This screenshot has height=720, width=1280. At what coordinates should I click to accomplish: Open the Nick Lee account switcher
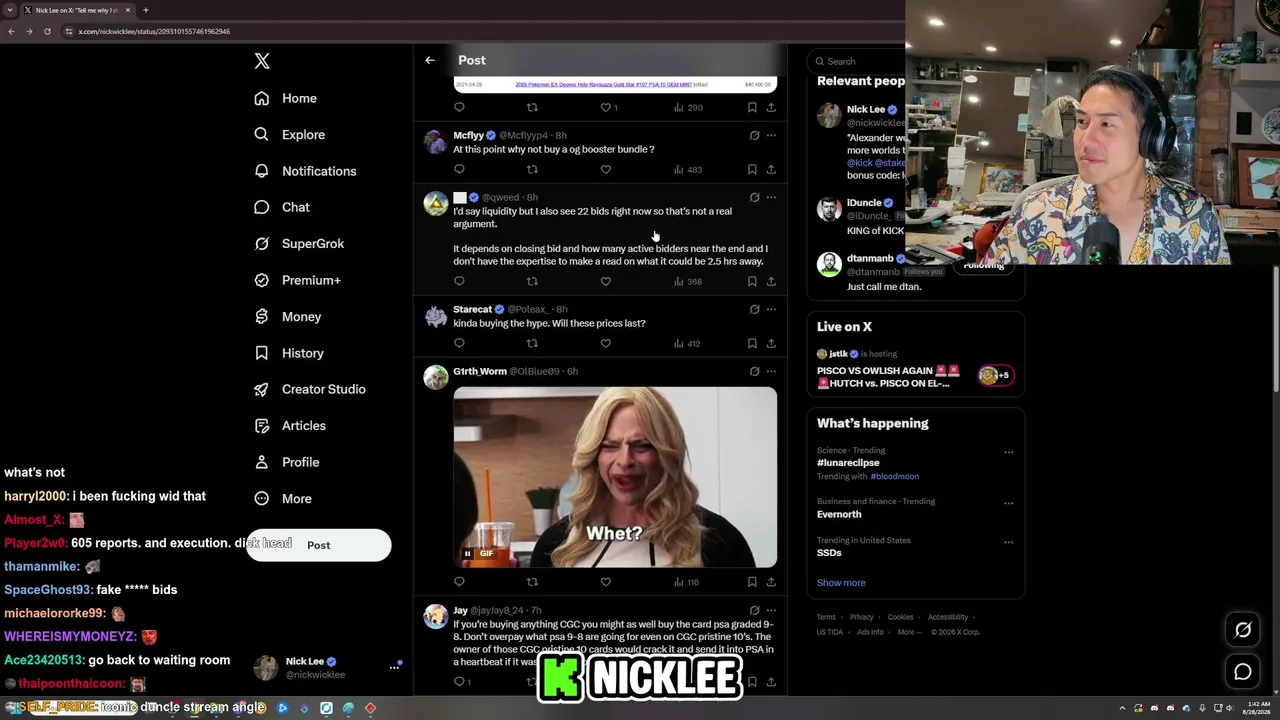328,668
